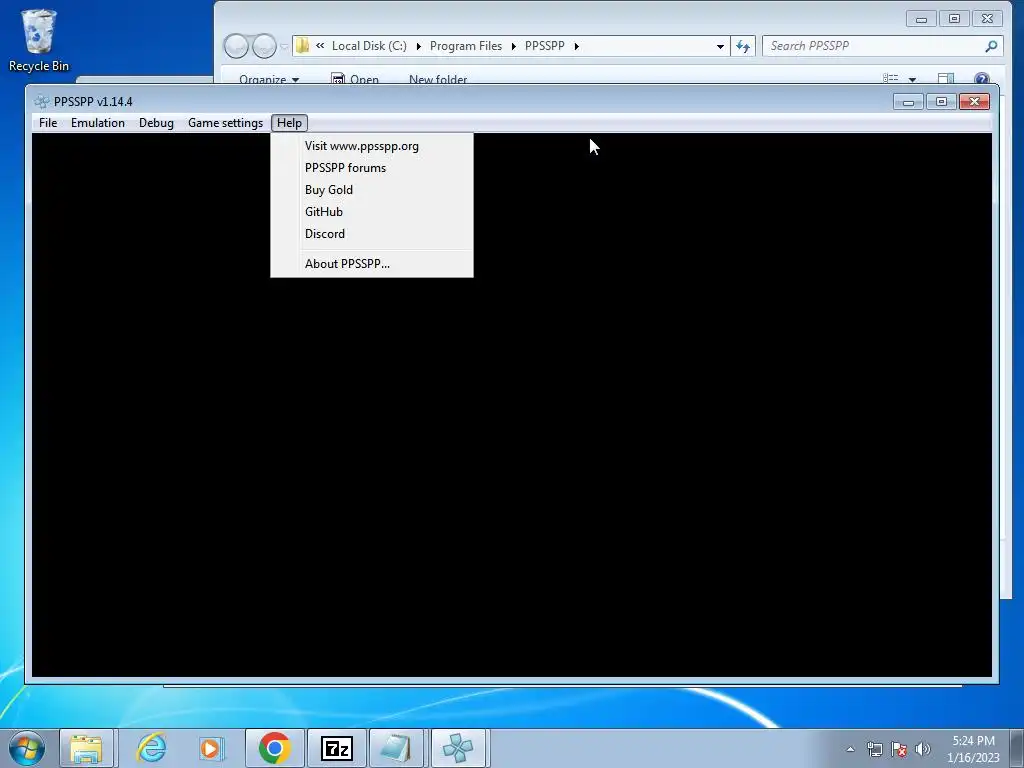Minimize the PPSSPP window

[908, 102]
